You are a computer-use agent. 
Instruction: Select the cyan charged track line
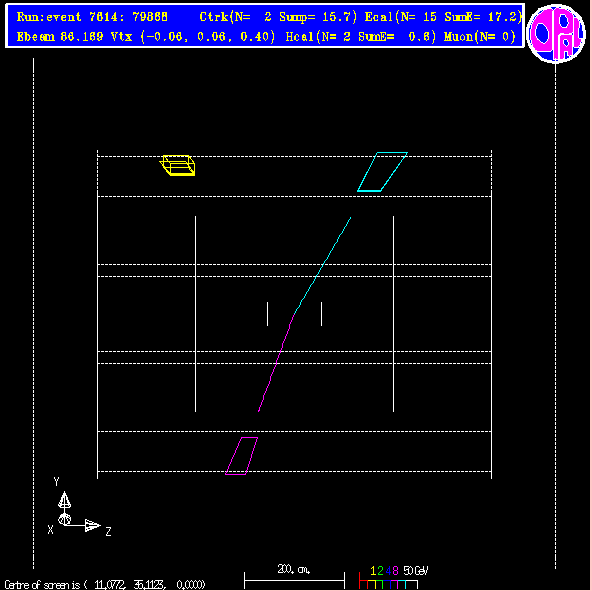coord(323,265)
